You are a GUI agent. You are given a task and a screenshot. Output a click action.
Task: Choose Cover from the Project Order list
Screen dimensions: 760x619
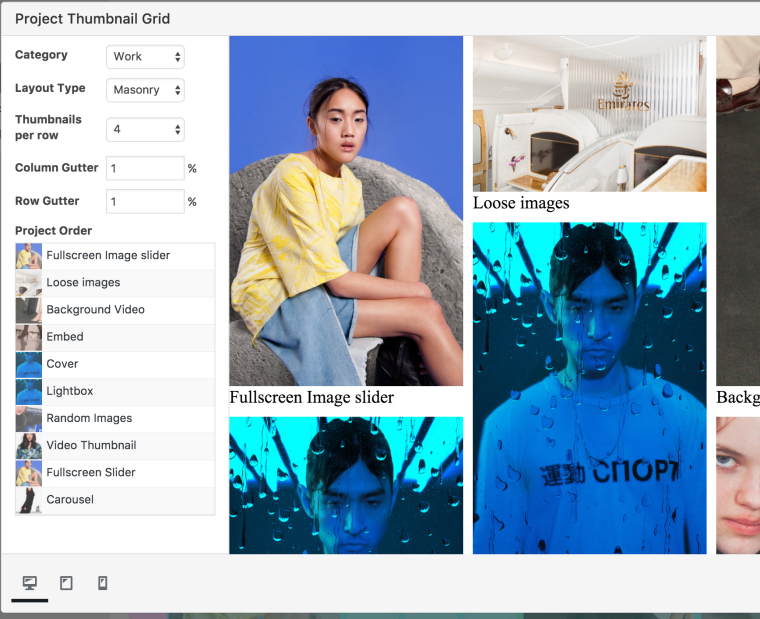pos(62,364)
